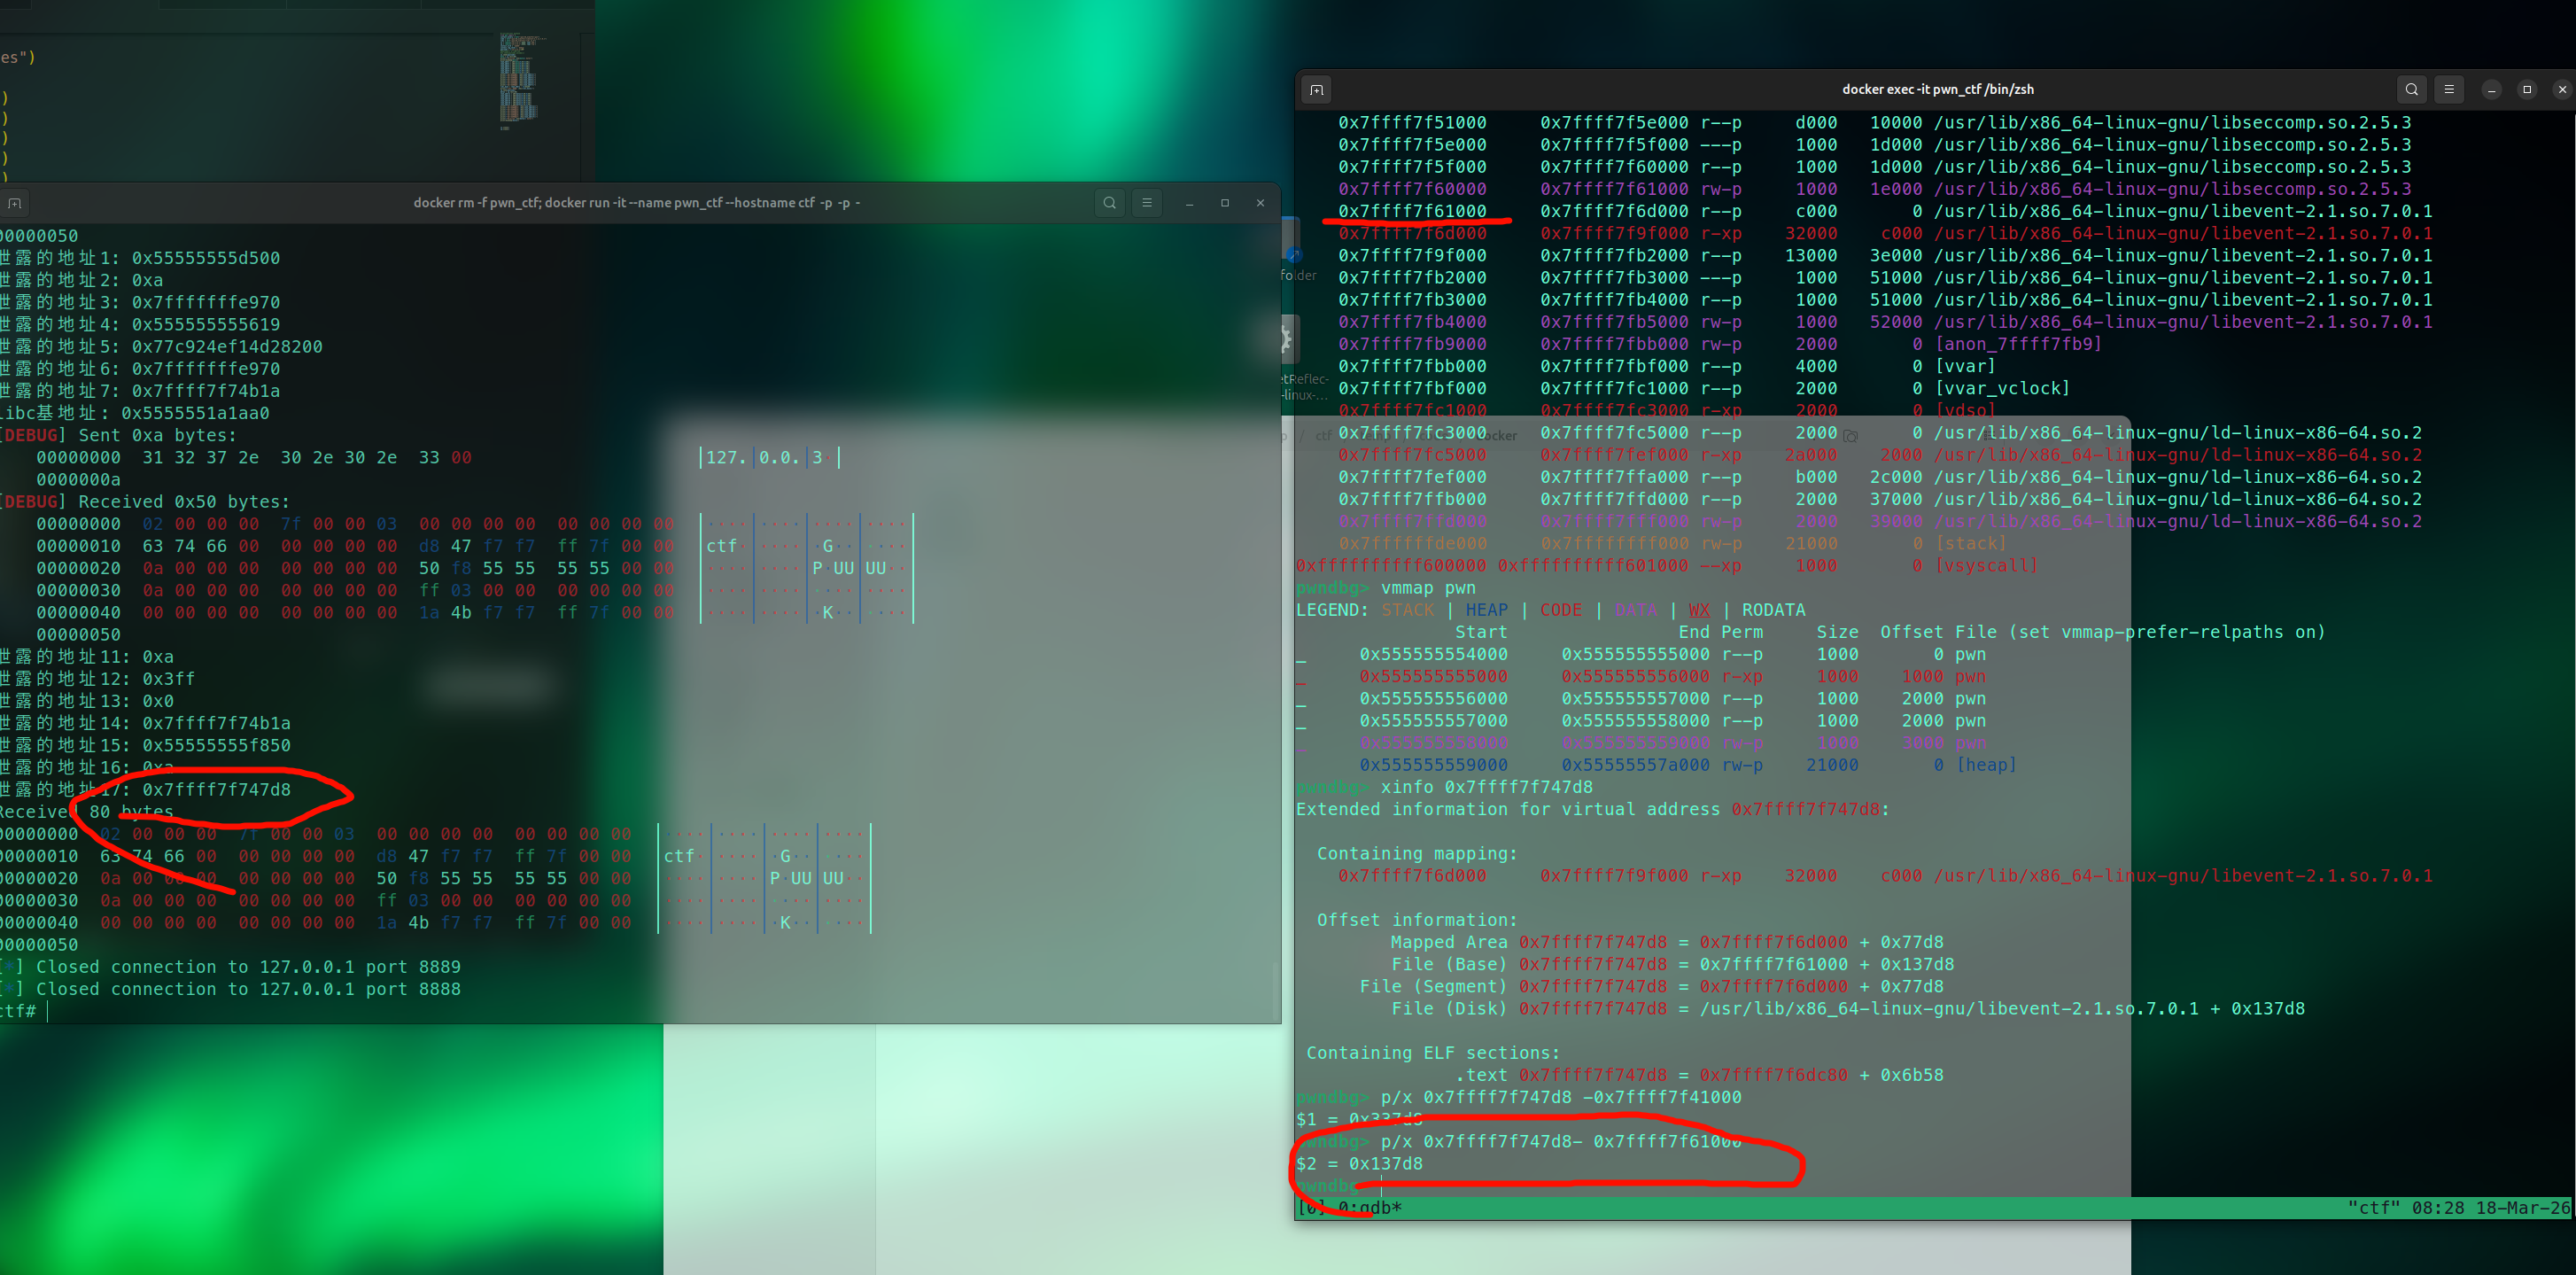
Task: Click the '[vsyscall]' mapping name
Action: coord(1986,566)
